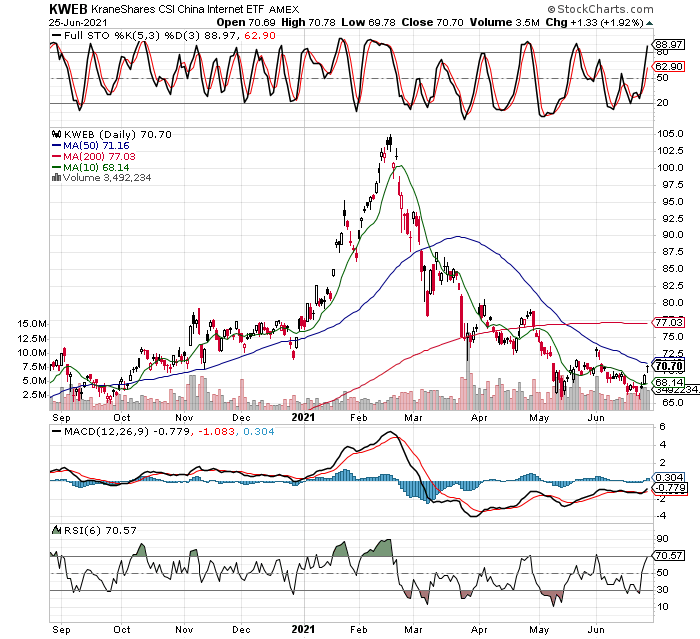Click the green up-triangle beside the Chg value
Viewport: 700px width, 639px height.
[x=649, y=23]
